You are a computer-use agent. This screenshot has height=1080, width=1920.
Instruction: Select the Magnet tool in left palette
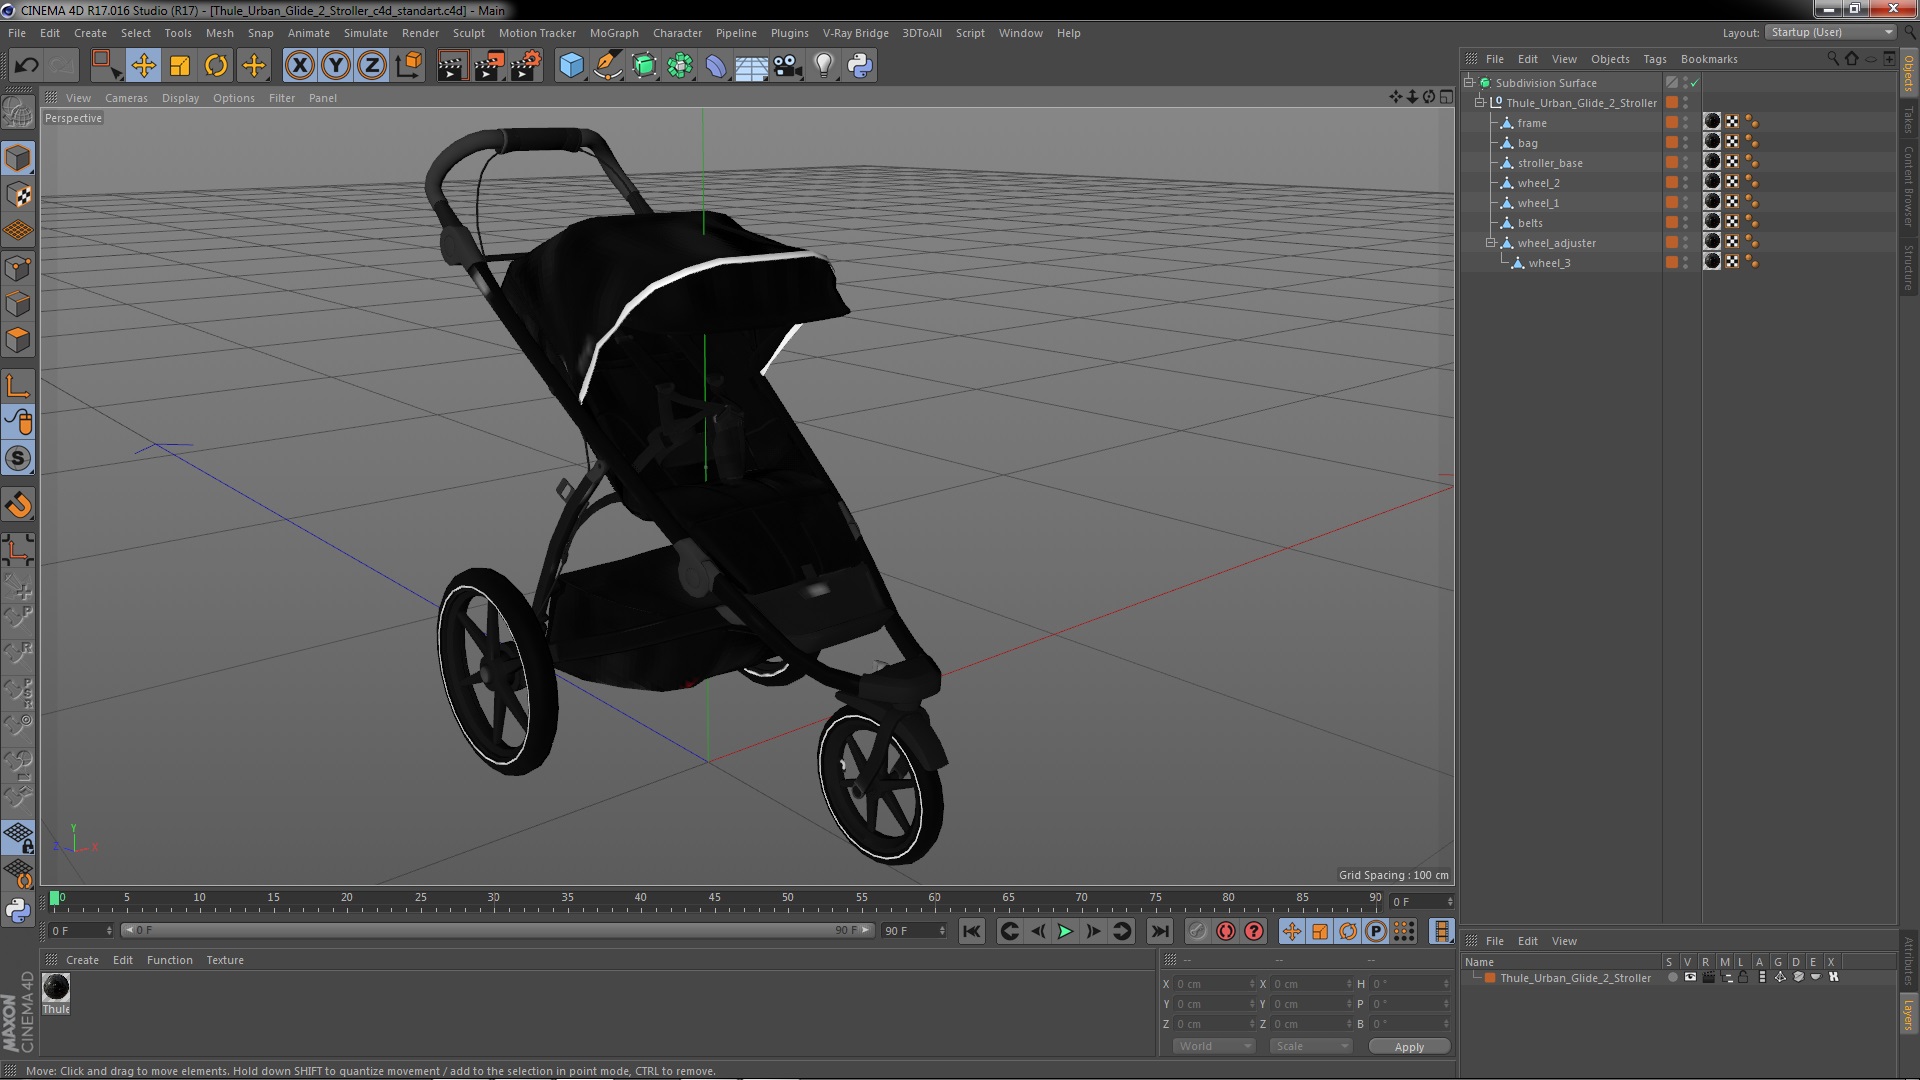coord(18,505)
